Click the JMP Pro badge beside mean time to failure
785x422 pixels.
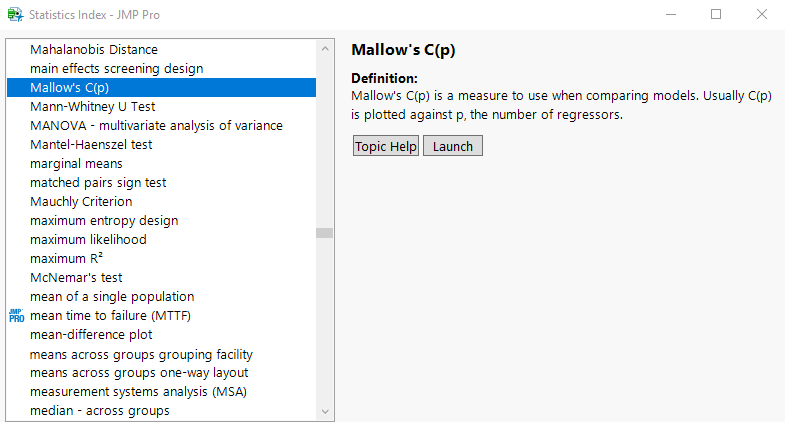16,316
